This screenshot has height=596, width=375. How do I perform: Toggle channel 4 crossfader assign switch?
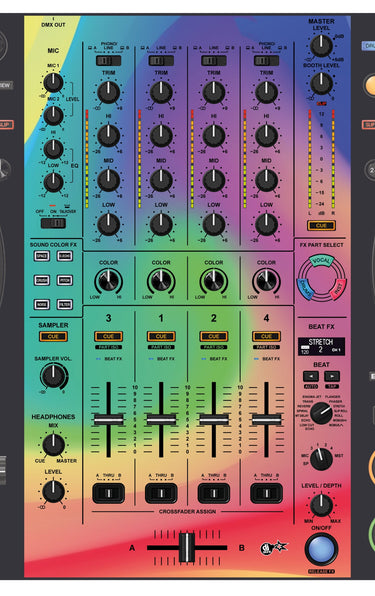point(266,493)
